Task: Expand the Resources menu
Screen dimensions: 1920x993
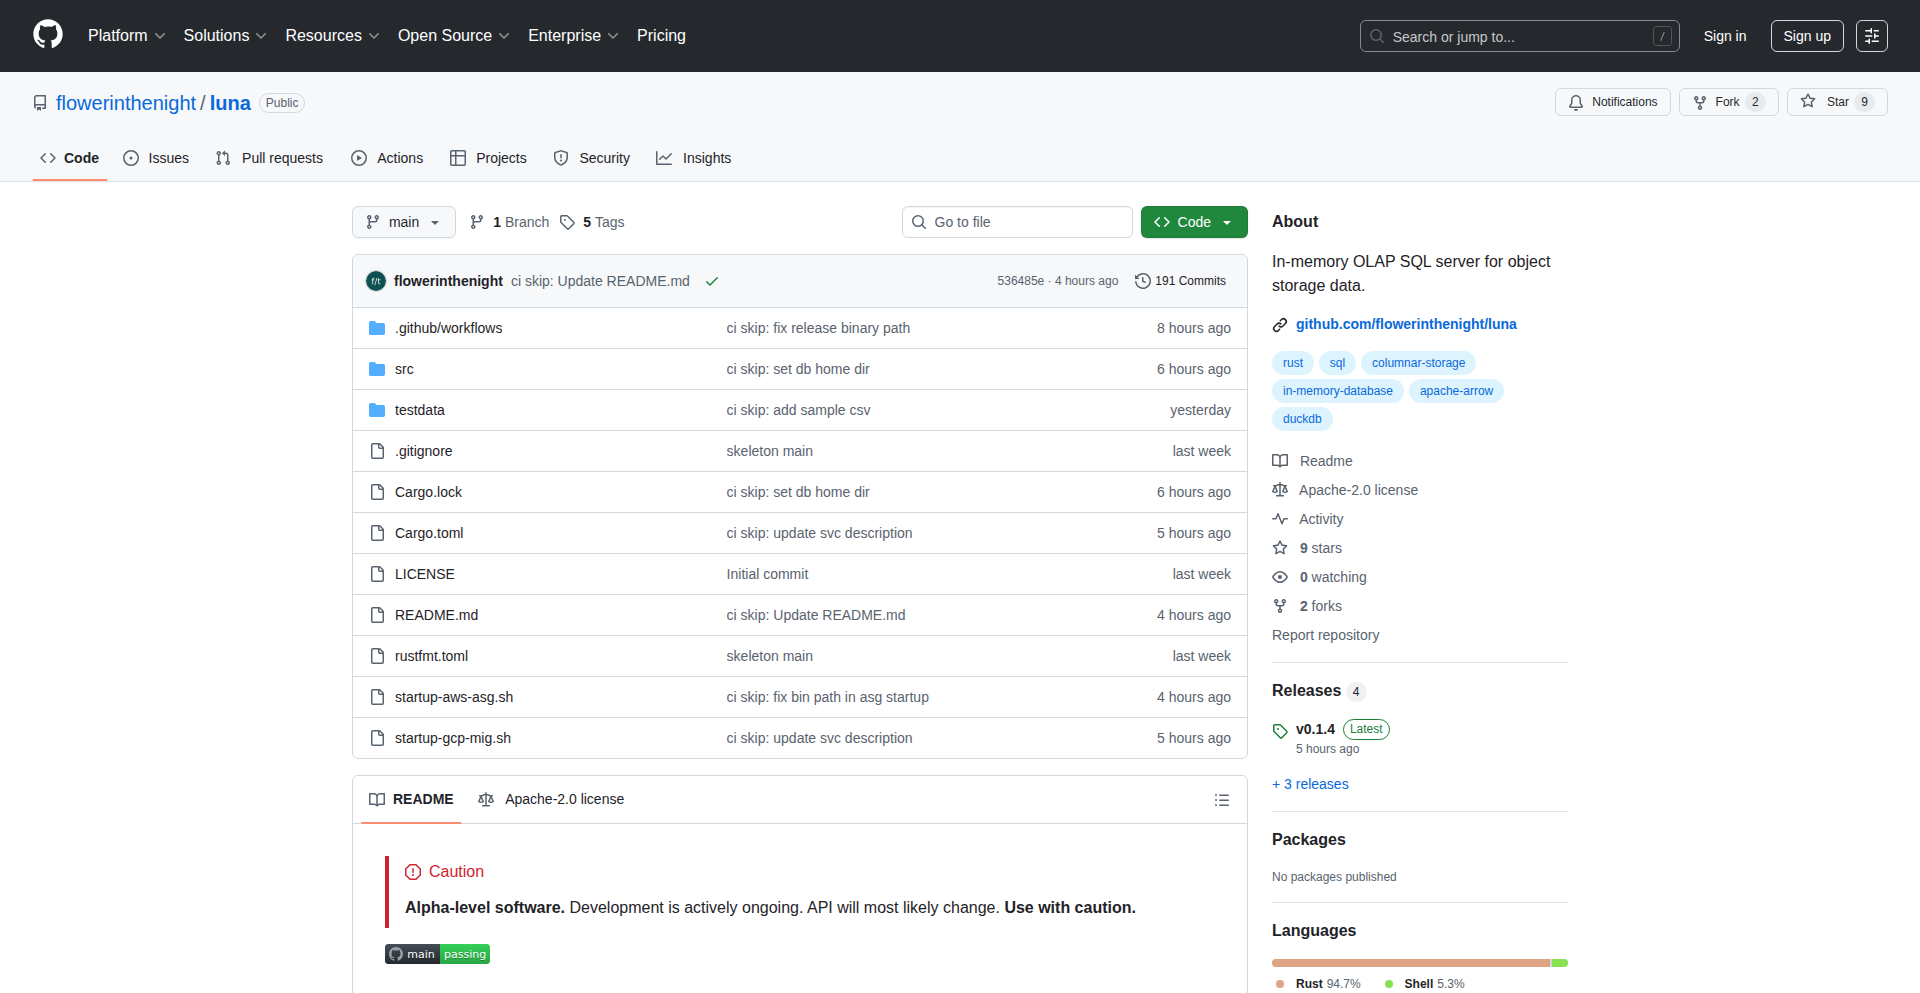Action: (332, 35)
